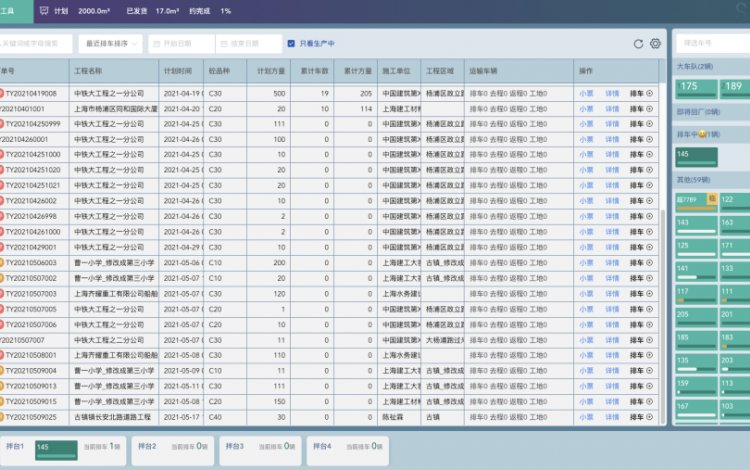Click the 排车 plus icon in row TY20210506003
This screenshot has width=750, height=470.
[x=650, y=262]
